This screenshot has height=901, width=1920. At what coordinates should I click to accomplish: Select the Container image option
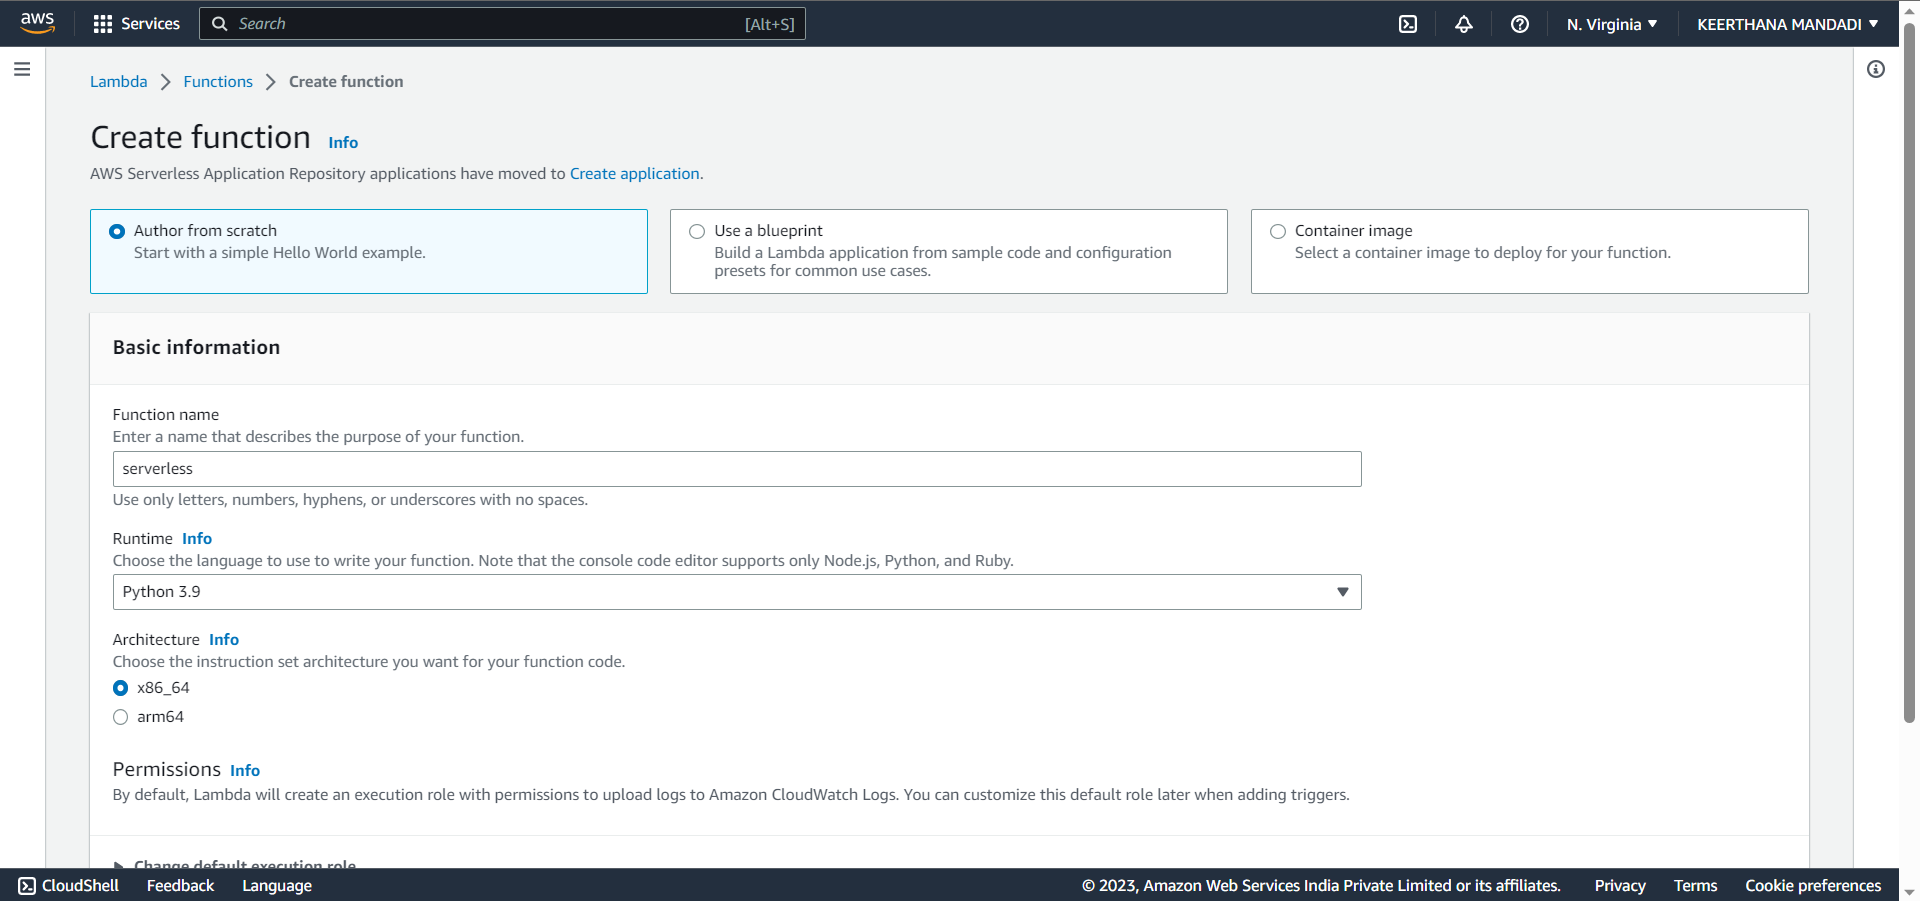pyautogui.click(x=1278, y=231)
